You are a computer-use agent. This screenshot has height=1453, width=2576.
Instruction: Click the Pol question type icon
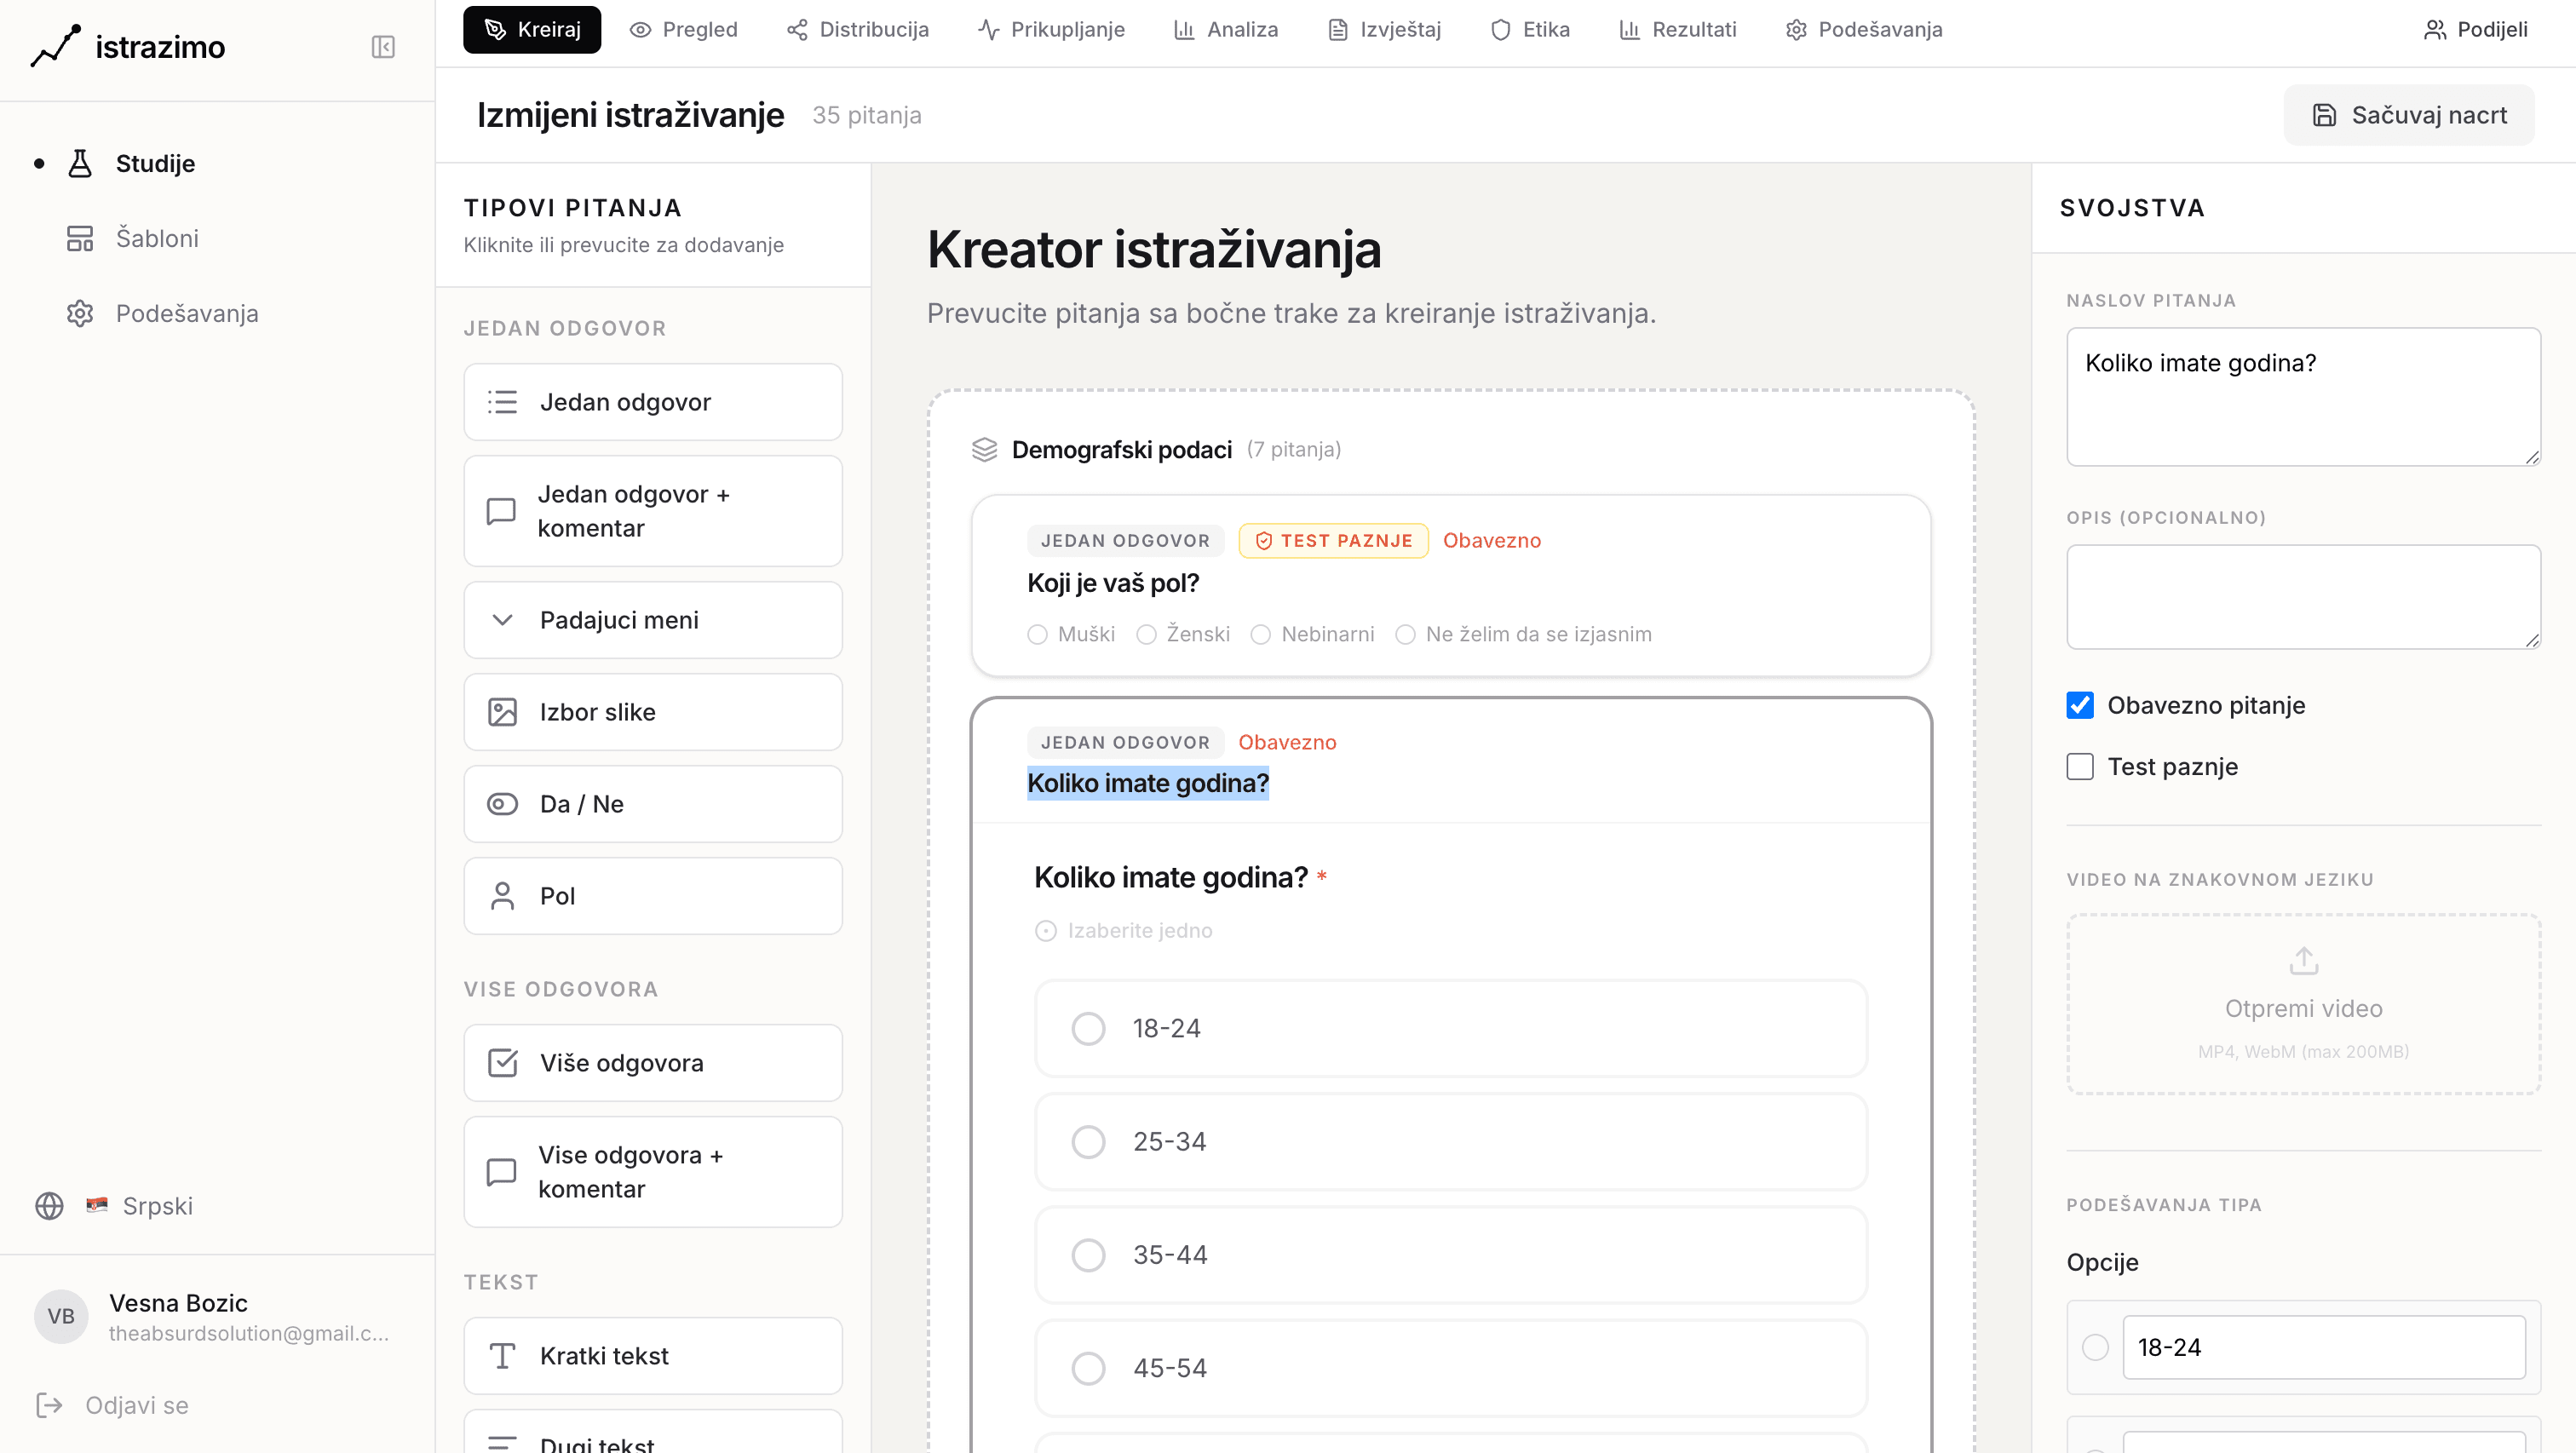[503, 895]
